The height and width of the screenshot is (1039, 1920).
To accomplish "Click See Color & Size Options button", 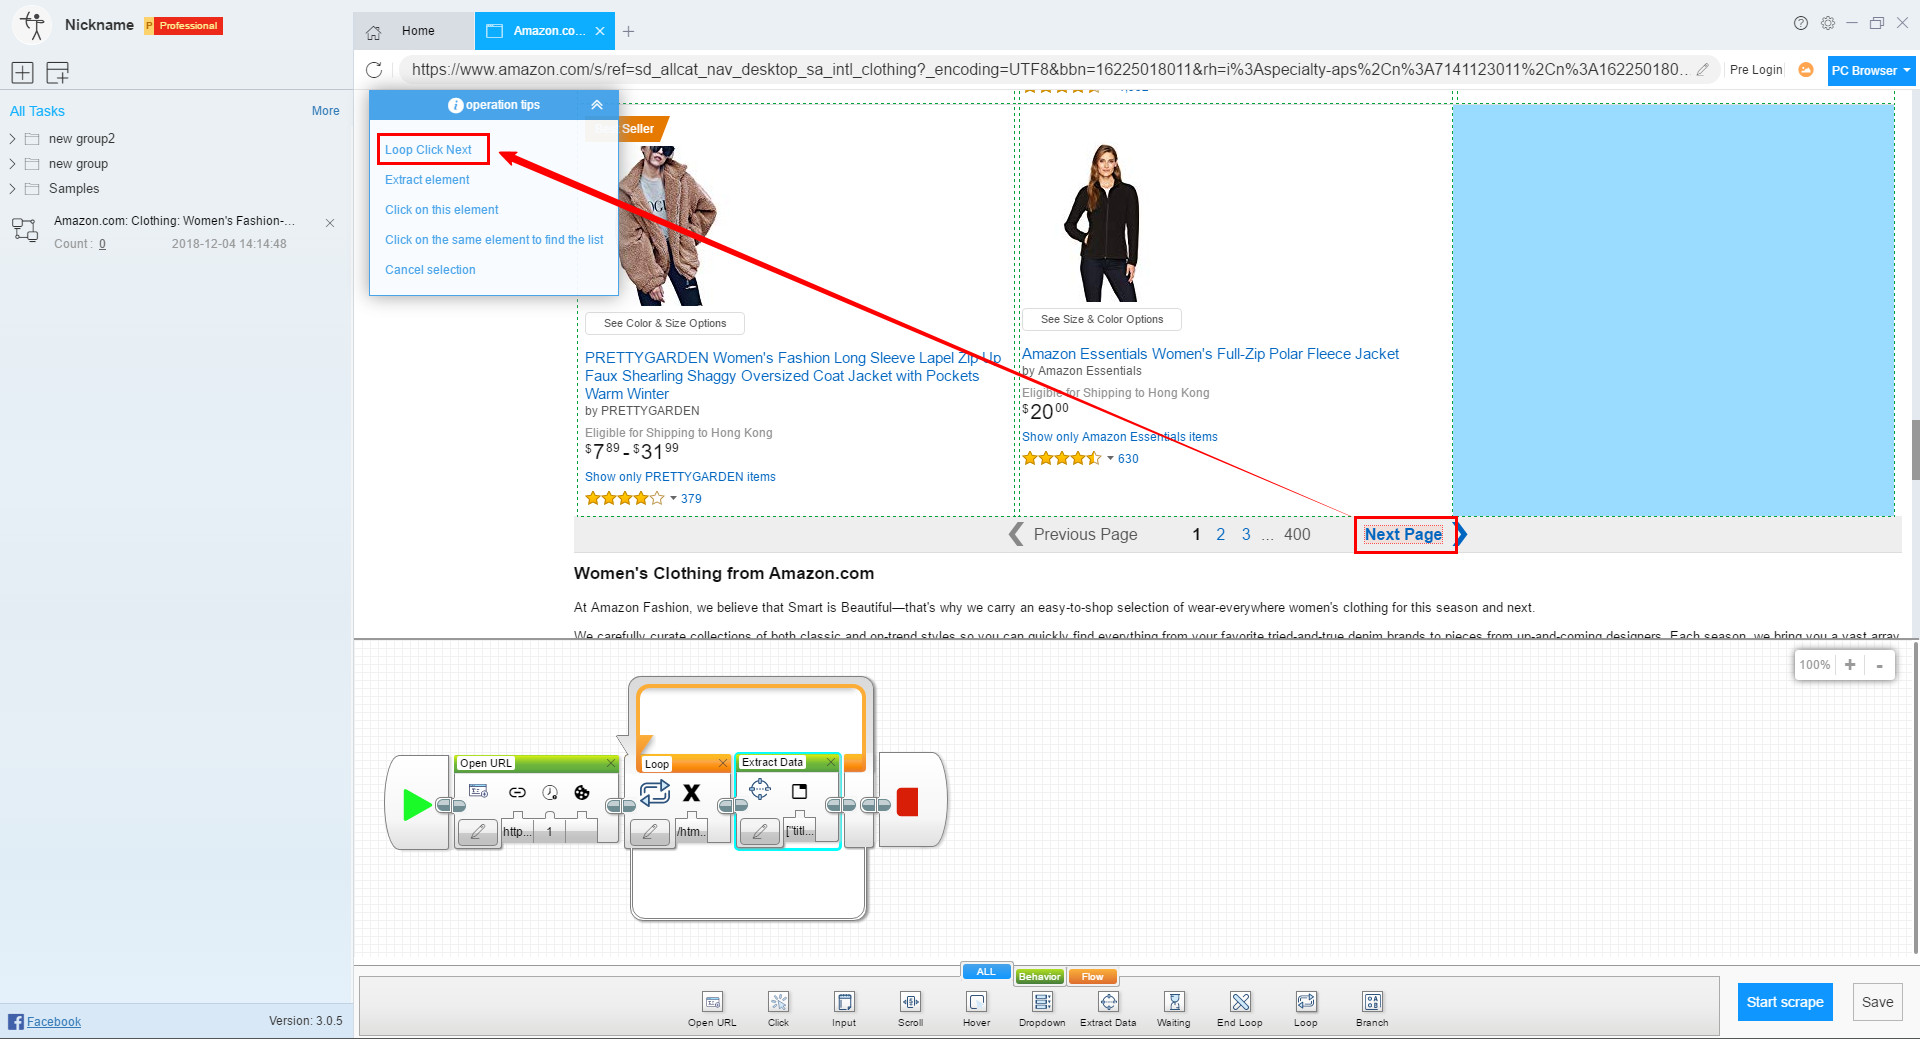I will click(x=665, y=323).
